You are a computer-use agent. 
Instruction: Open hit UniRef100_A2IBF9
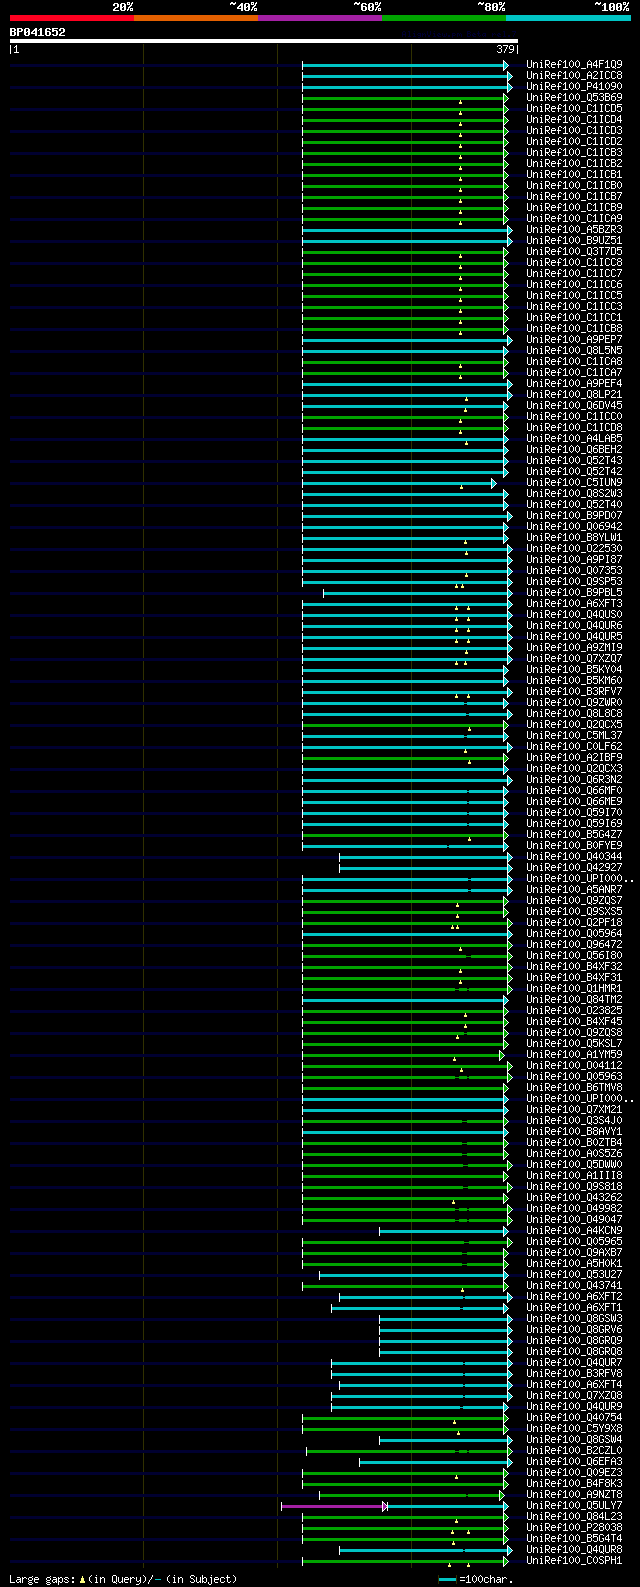574,757
